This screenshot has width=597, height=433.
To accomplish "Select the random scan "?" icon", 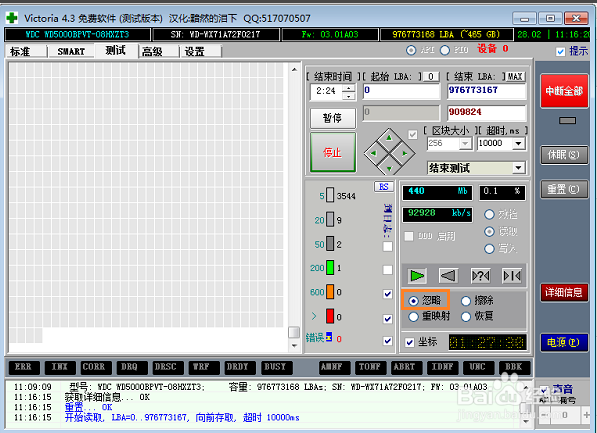I will [480, 275].
